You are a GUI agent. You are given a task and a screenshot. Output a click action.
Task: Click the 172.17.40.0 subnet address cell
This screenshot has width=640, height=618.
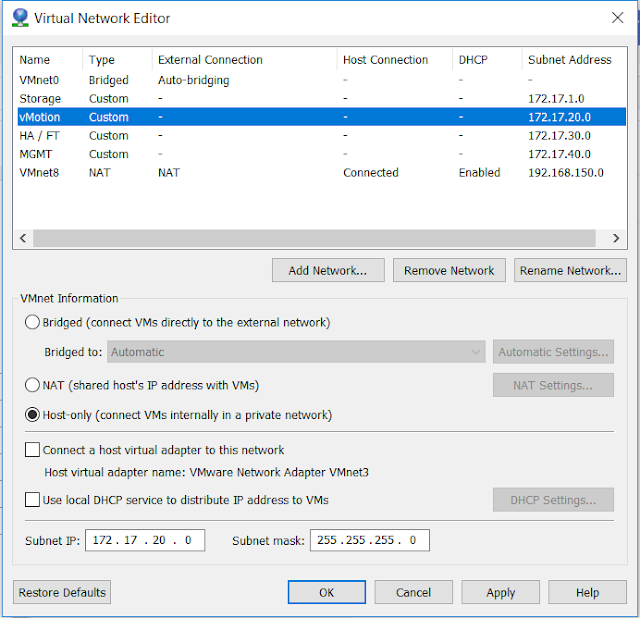[x=560, y=154]
